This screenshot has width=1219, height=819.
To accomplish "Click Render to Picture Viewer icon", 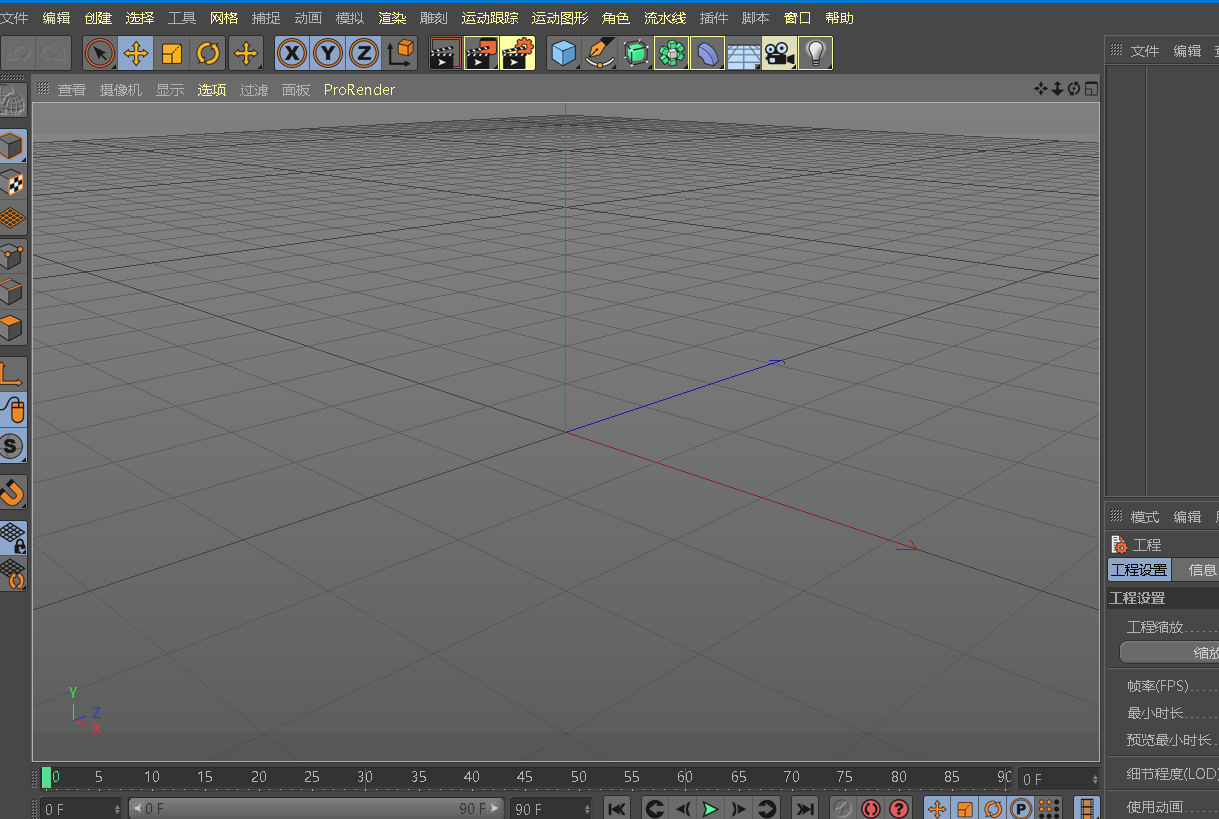I will 481,53.
